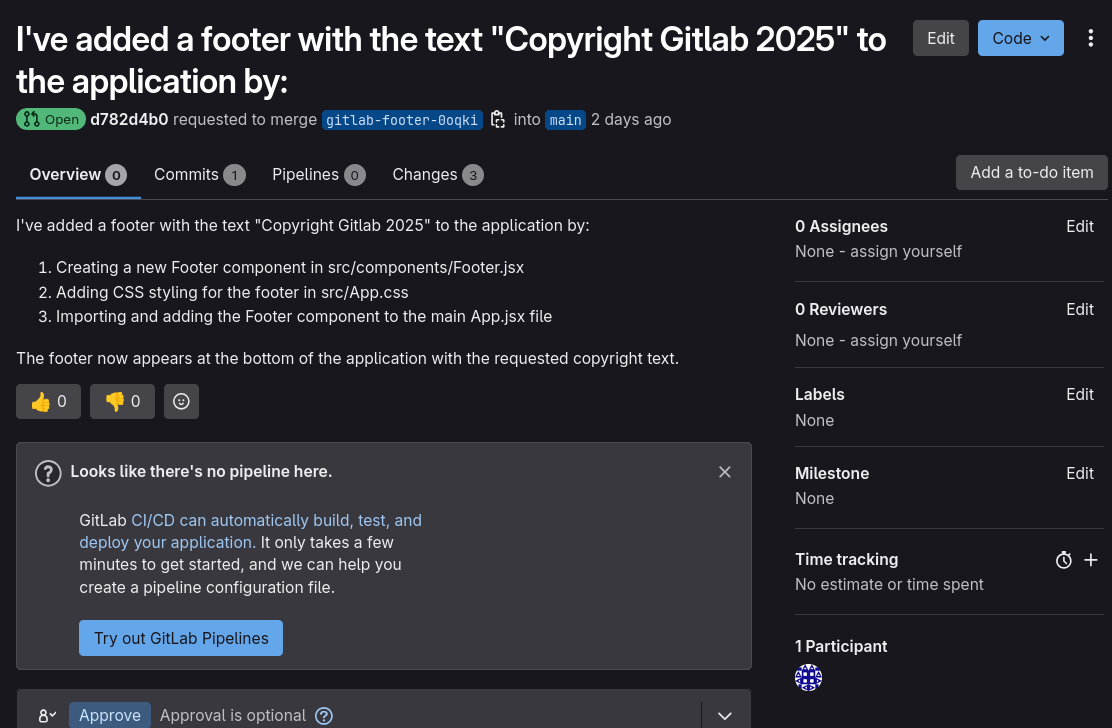The width and height of the screenshot is (1112, 728).
Task: Click "2 days ago" timestamp
Action: tap(631, 119)
